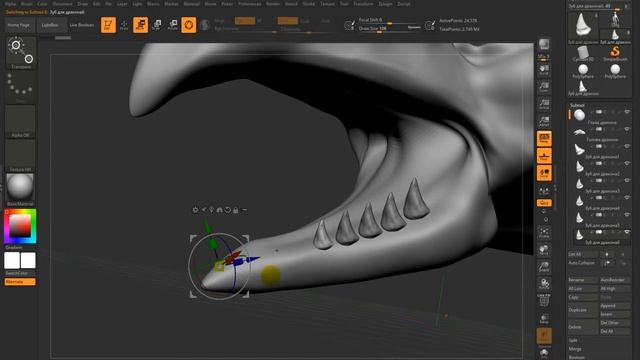Viewport: 640px width, 360px height.
Task: Open the Zplugin menu
Action: click(x=385, y=4)
